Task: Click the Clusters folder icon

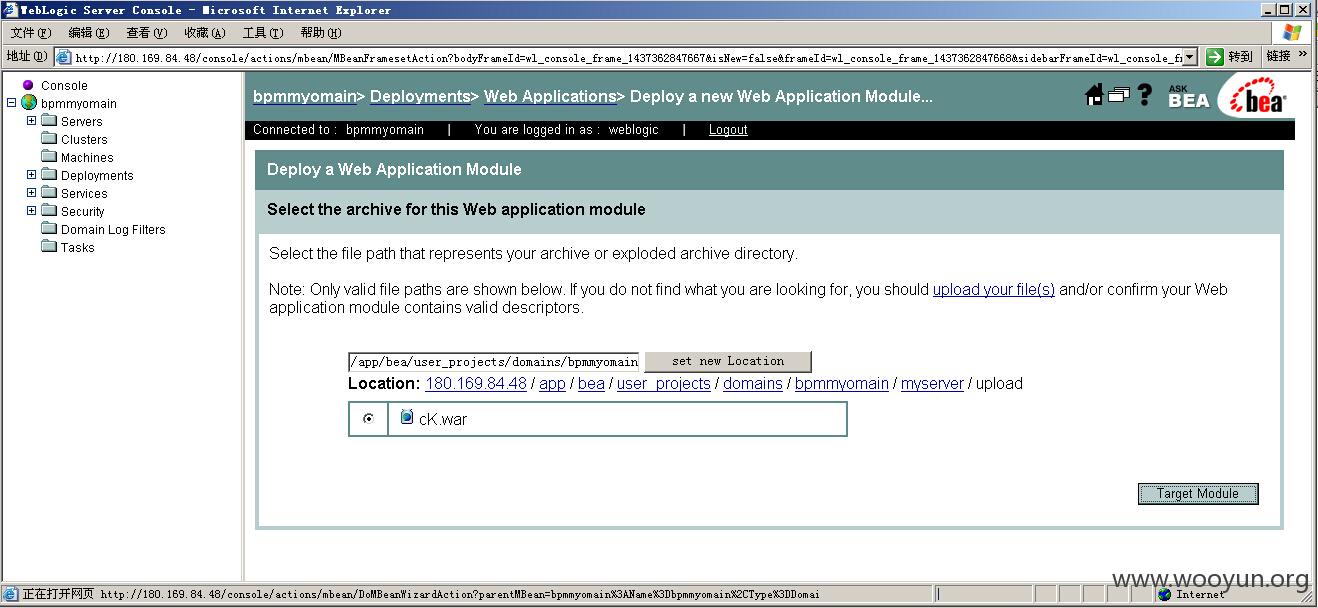Action: [x=49, y=138]
